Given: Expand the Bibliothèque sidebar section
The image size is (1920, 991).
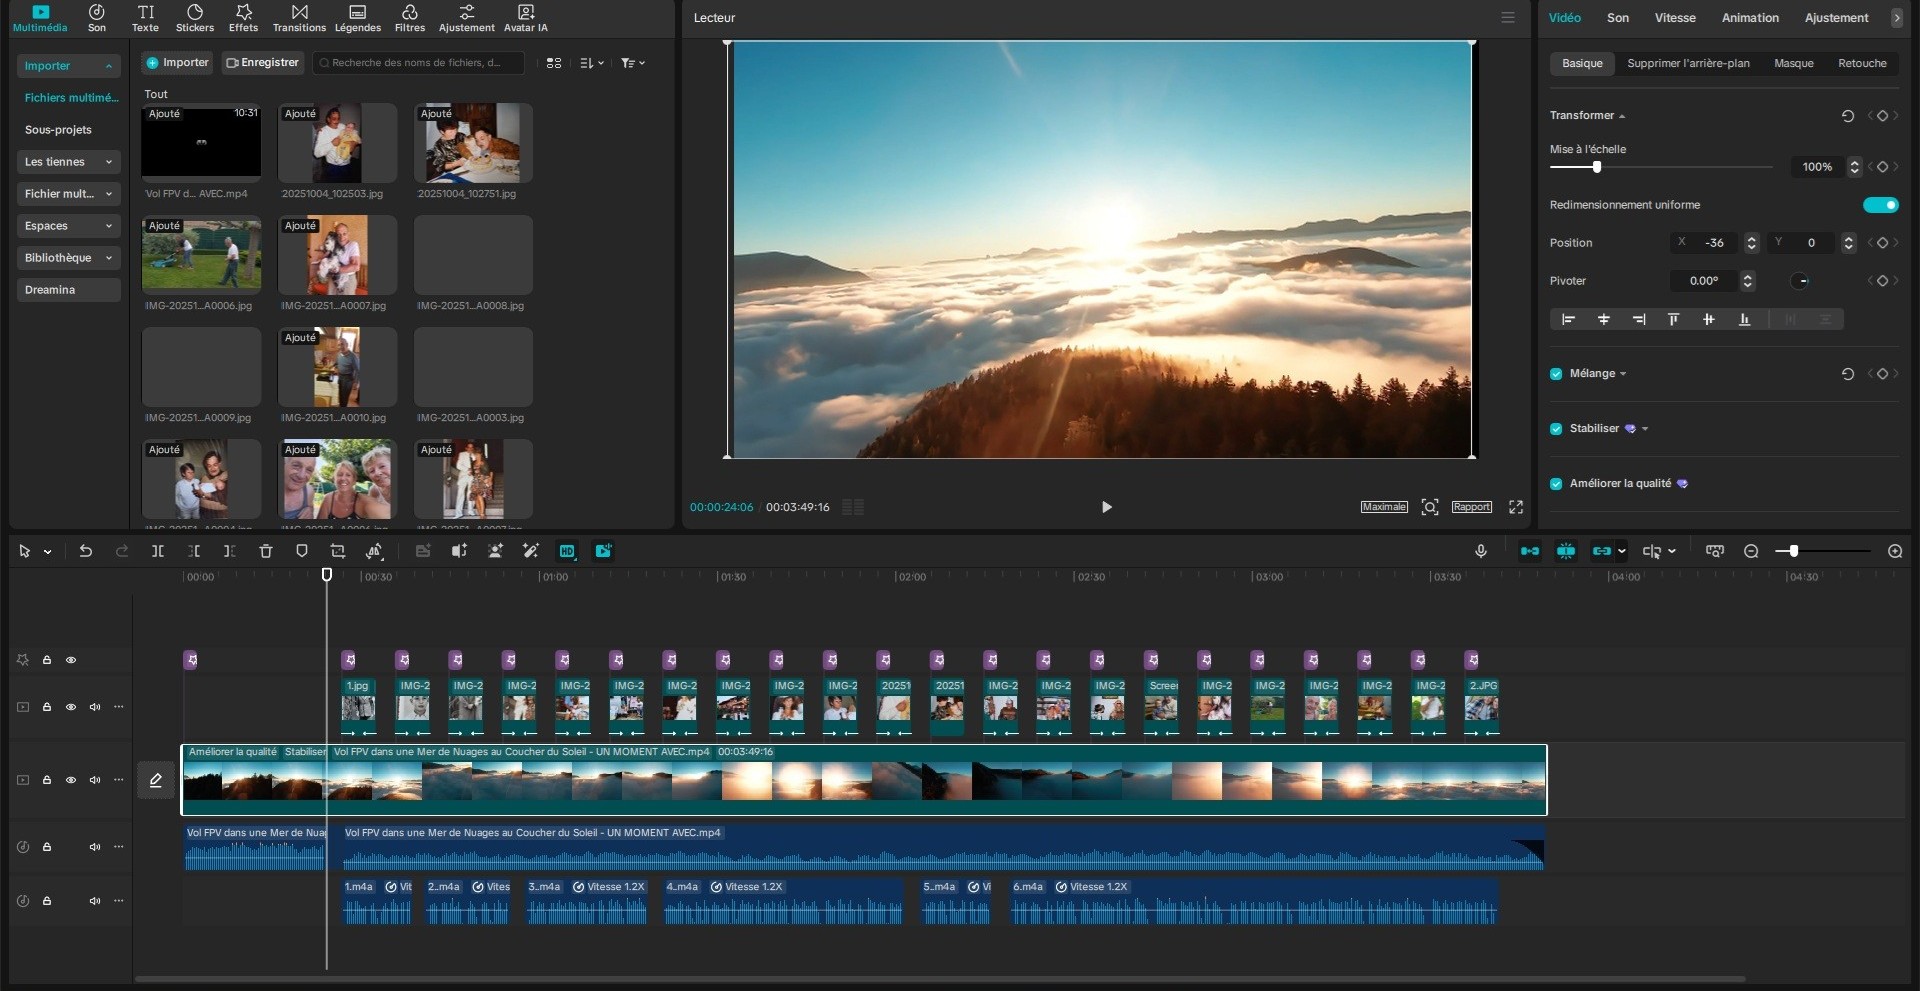Looking at the screenshot, I should 68,258.
